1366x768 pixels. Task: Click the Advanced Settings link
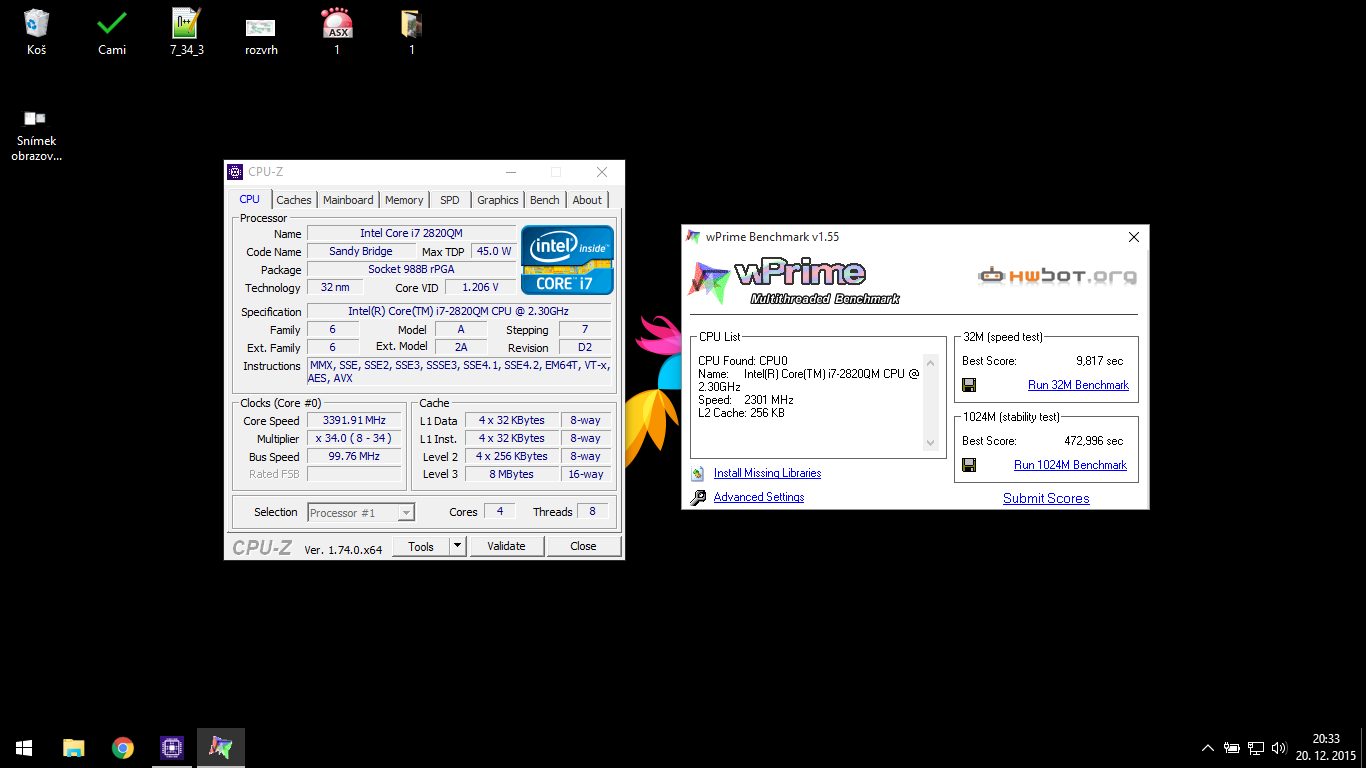[759, 497]
